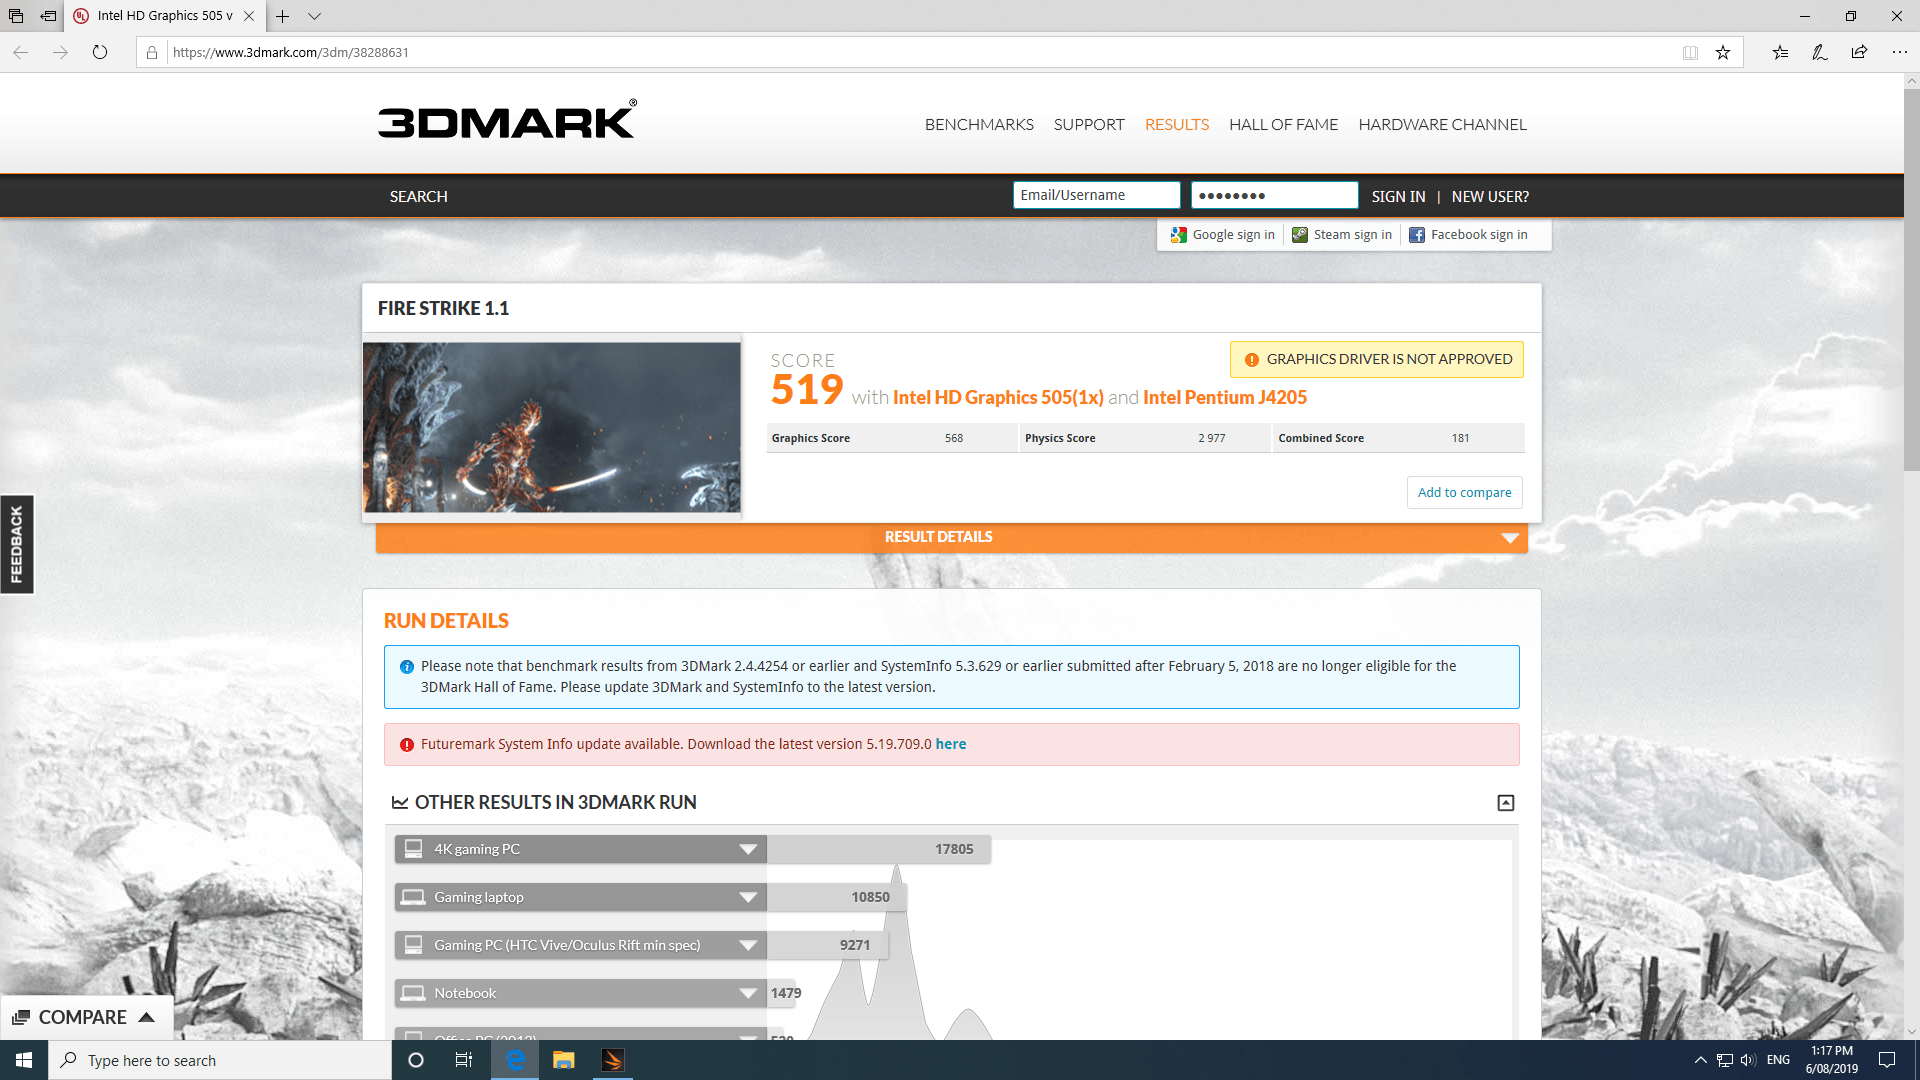1920x1080 pixels.
Task: Open the Notebook dropdown
Action: (580, 993)
